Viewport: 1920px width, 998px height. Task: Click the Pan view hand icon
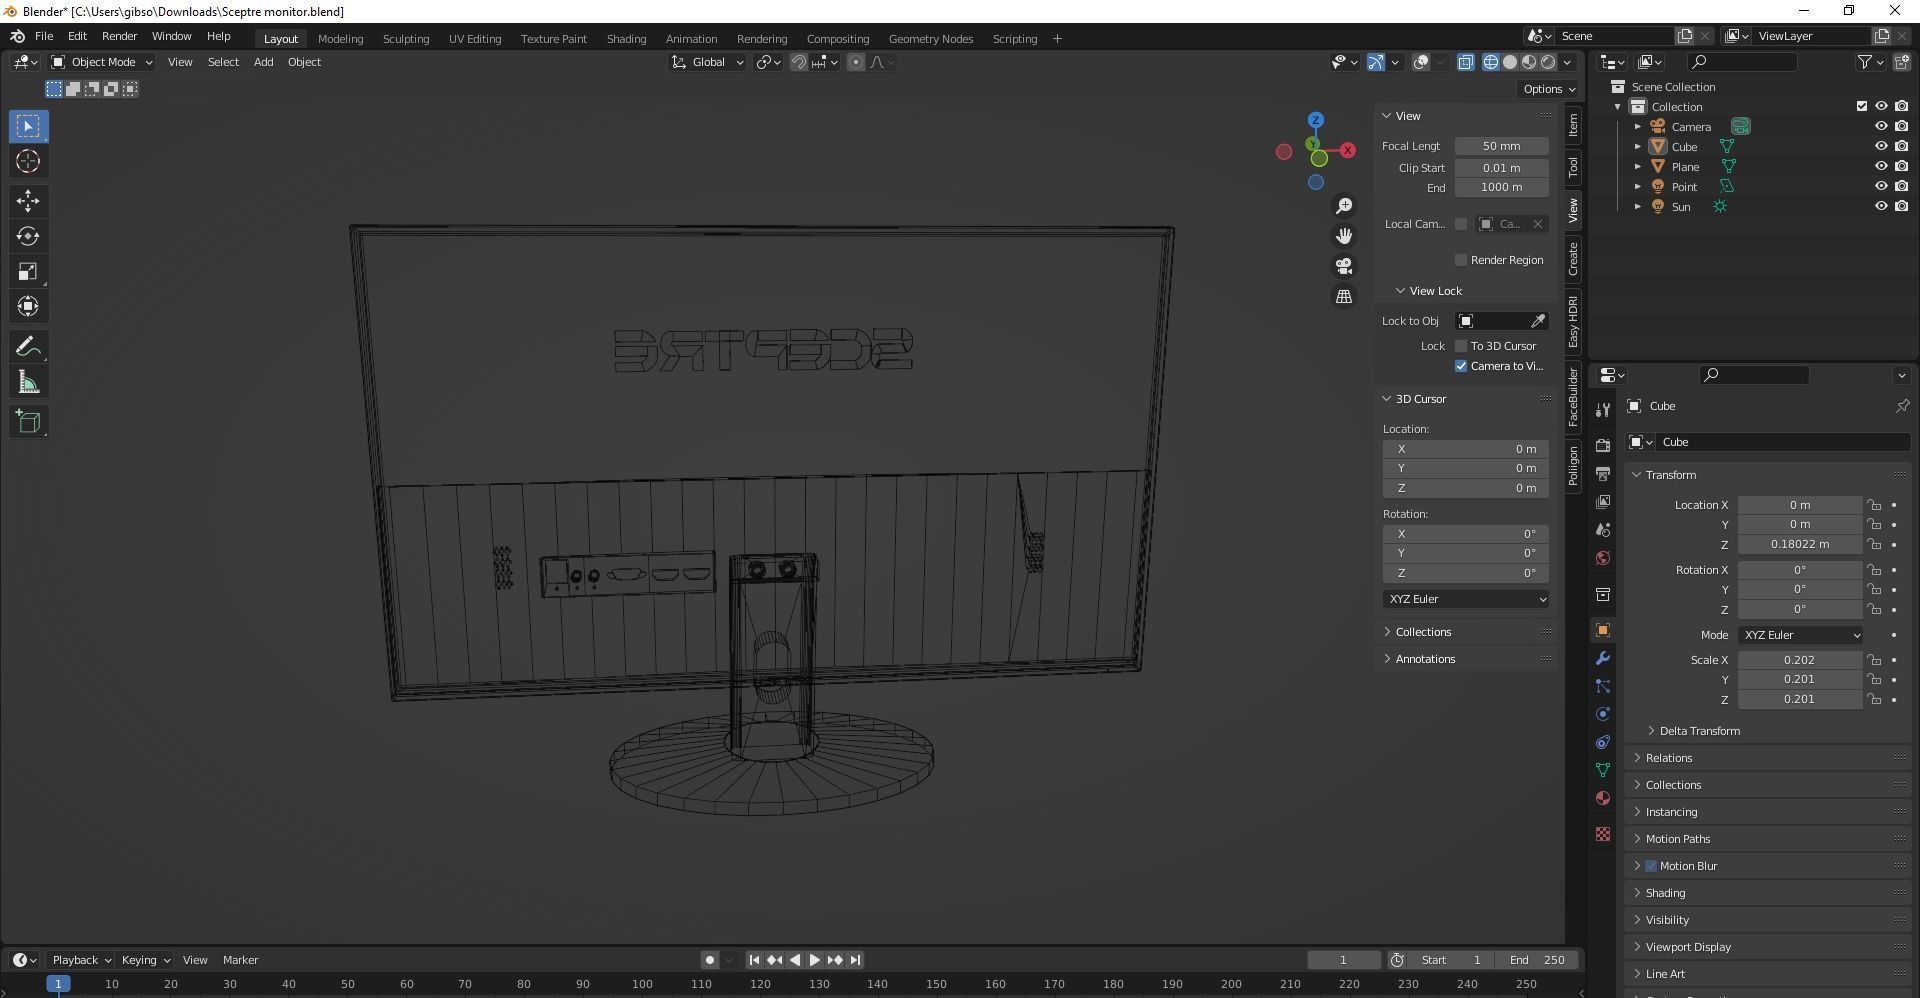1344,236
